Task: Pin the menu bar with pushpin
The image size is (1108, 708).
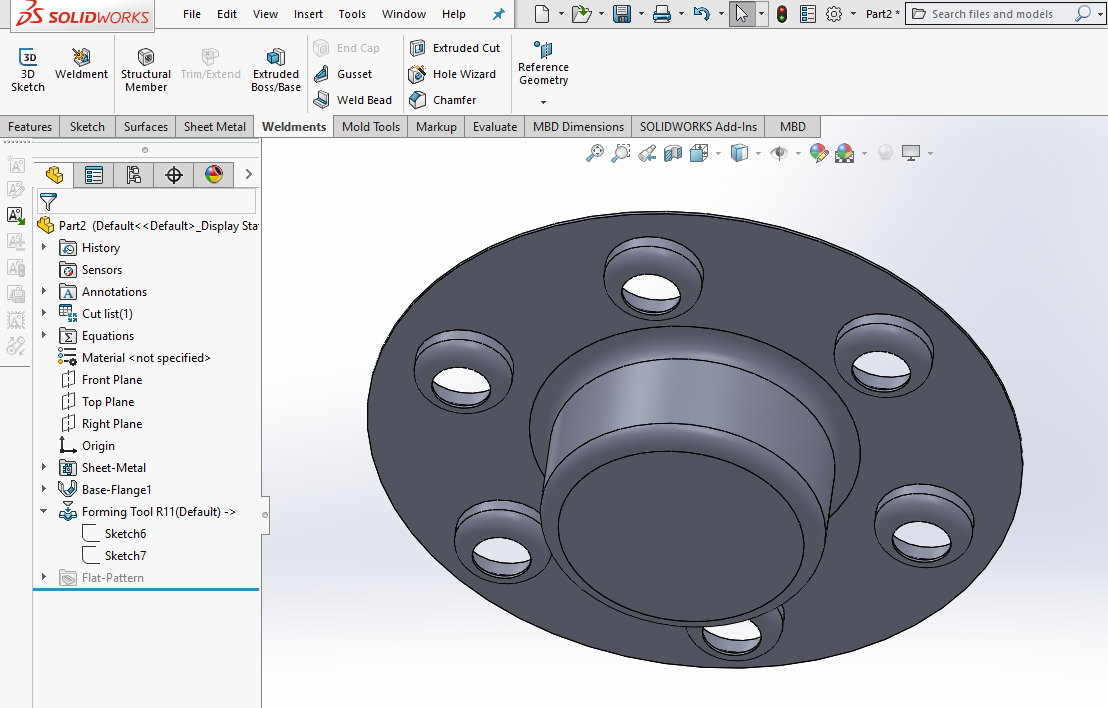Action: pos(498,14)
